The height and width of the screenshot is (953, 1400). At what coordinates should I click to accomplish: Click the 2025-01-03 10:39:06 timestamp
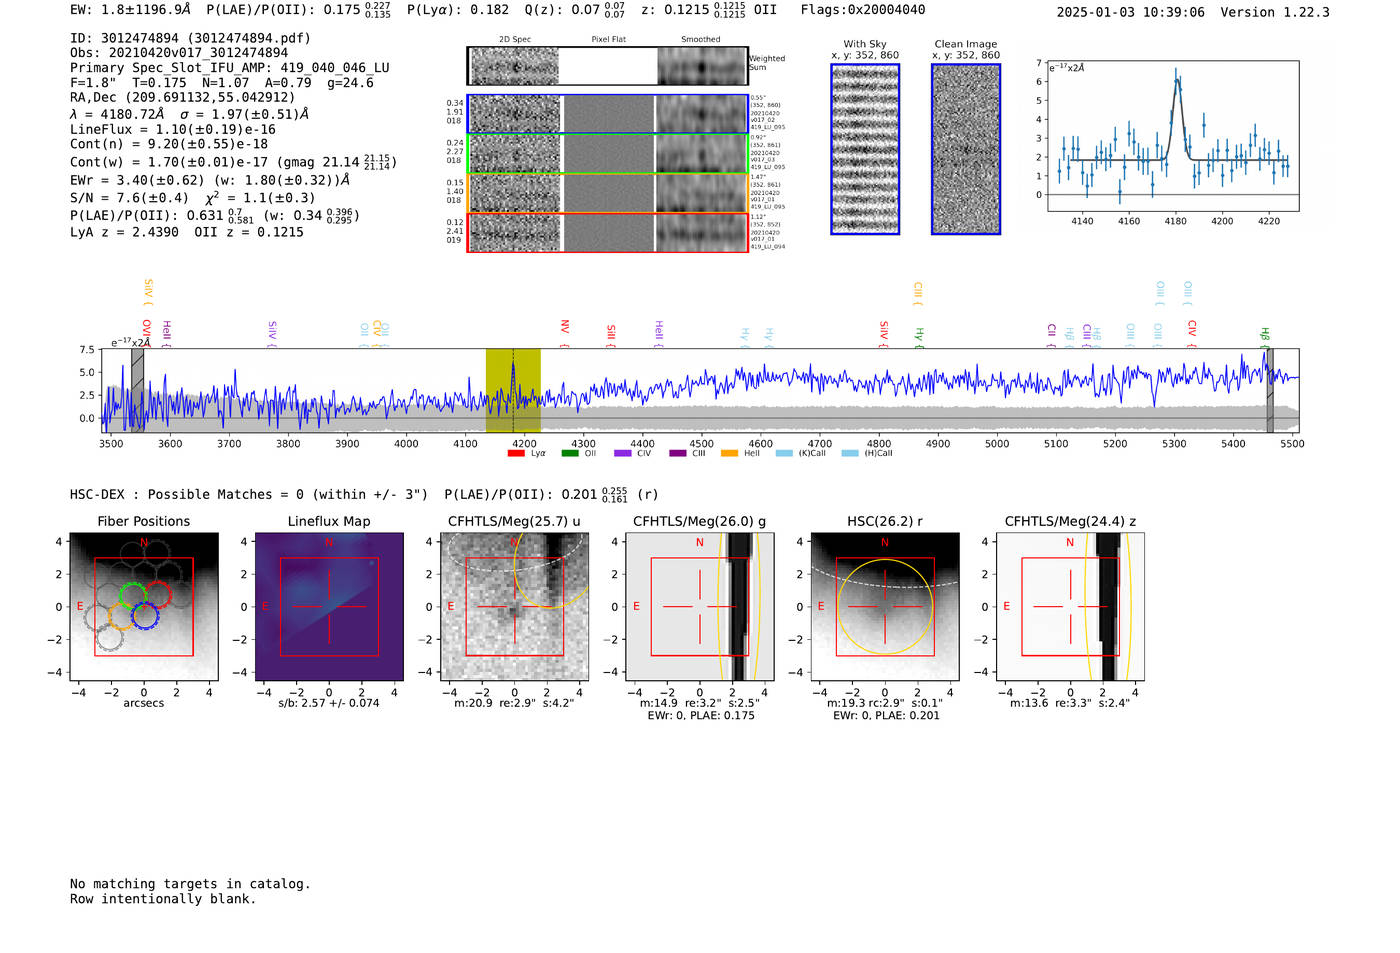tap(1131, 12)
